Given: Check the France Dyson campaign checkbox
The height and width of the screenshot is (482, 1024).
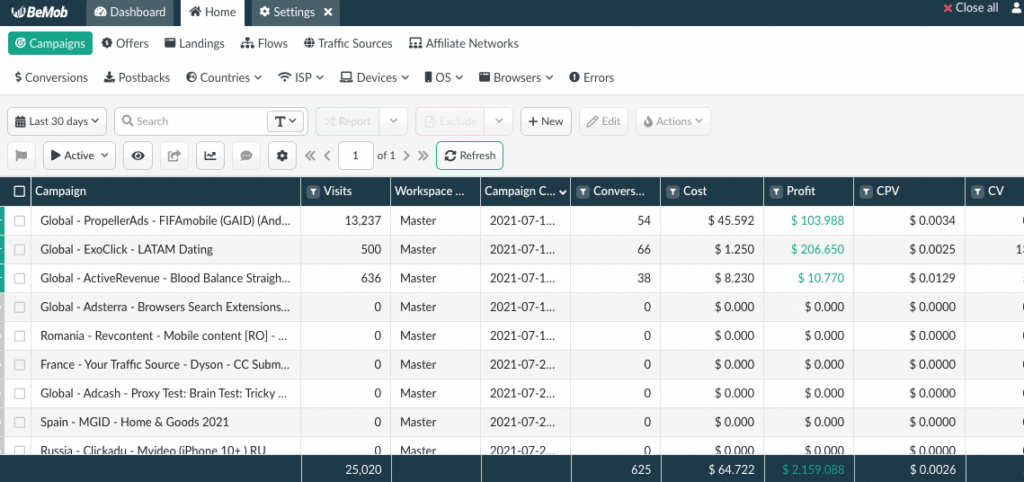Looking at the screenshot, I should click(20, 364).
